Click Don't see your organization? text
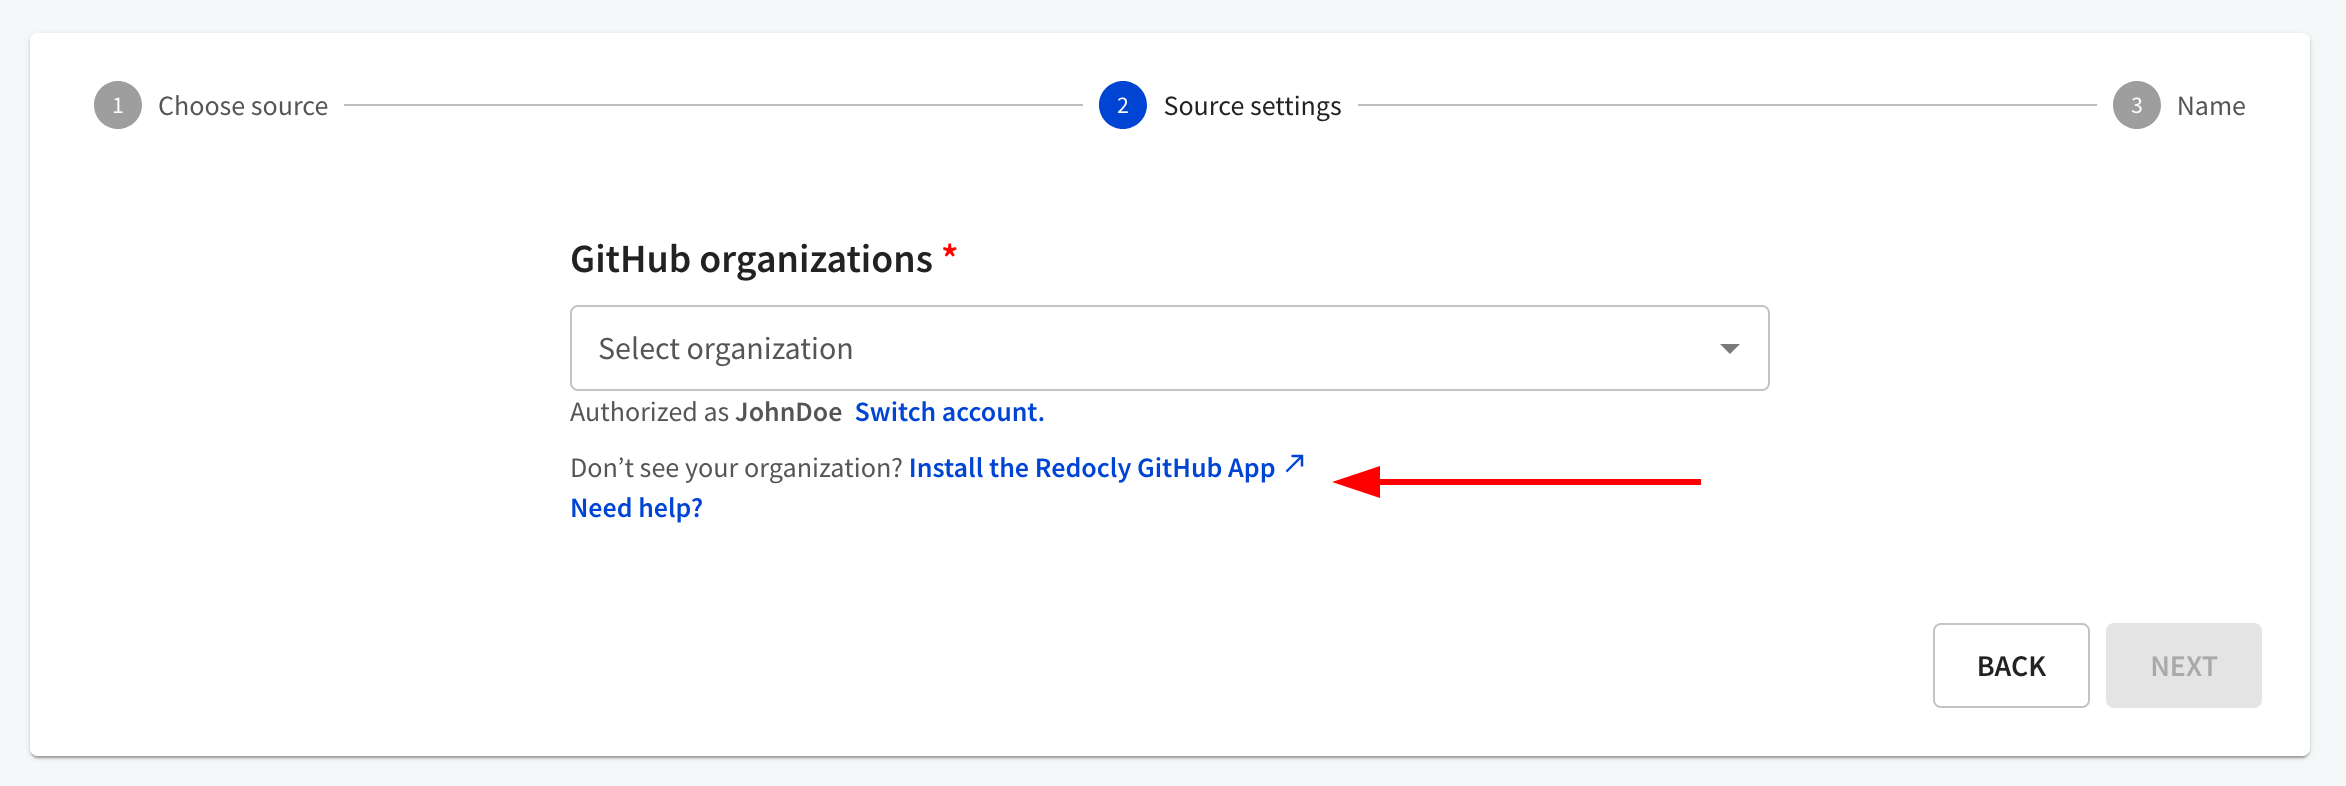 point(737,468)
